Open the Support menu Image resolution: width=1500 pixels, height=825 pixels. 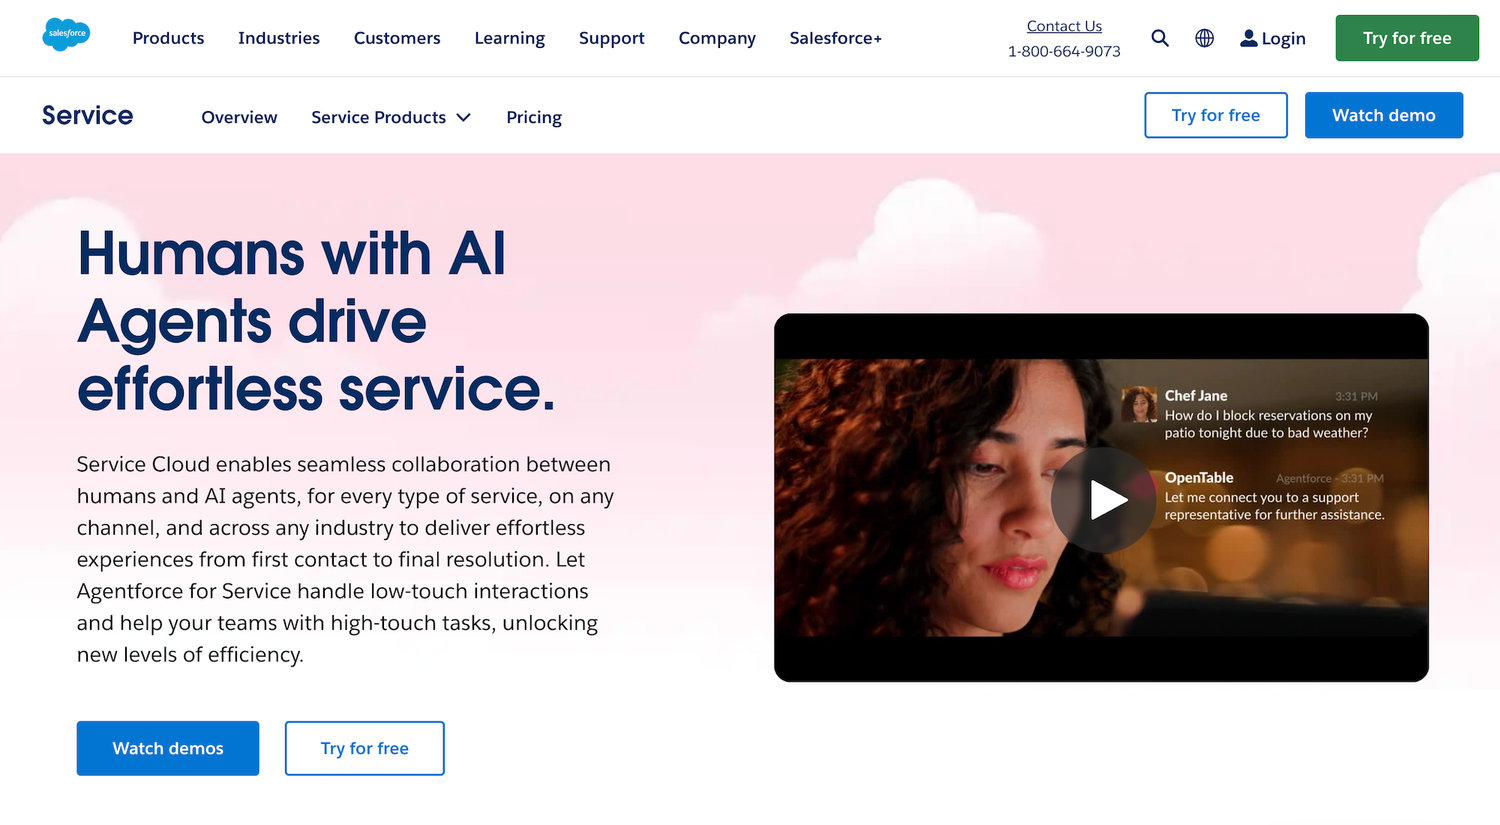612,38
